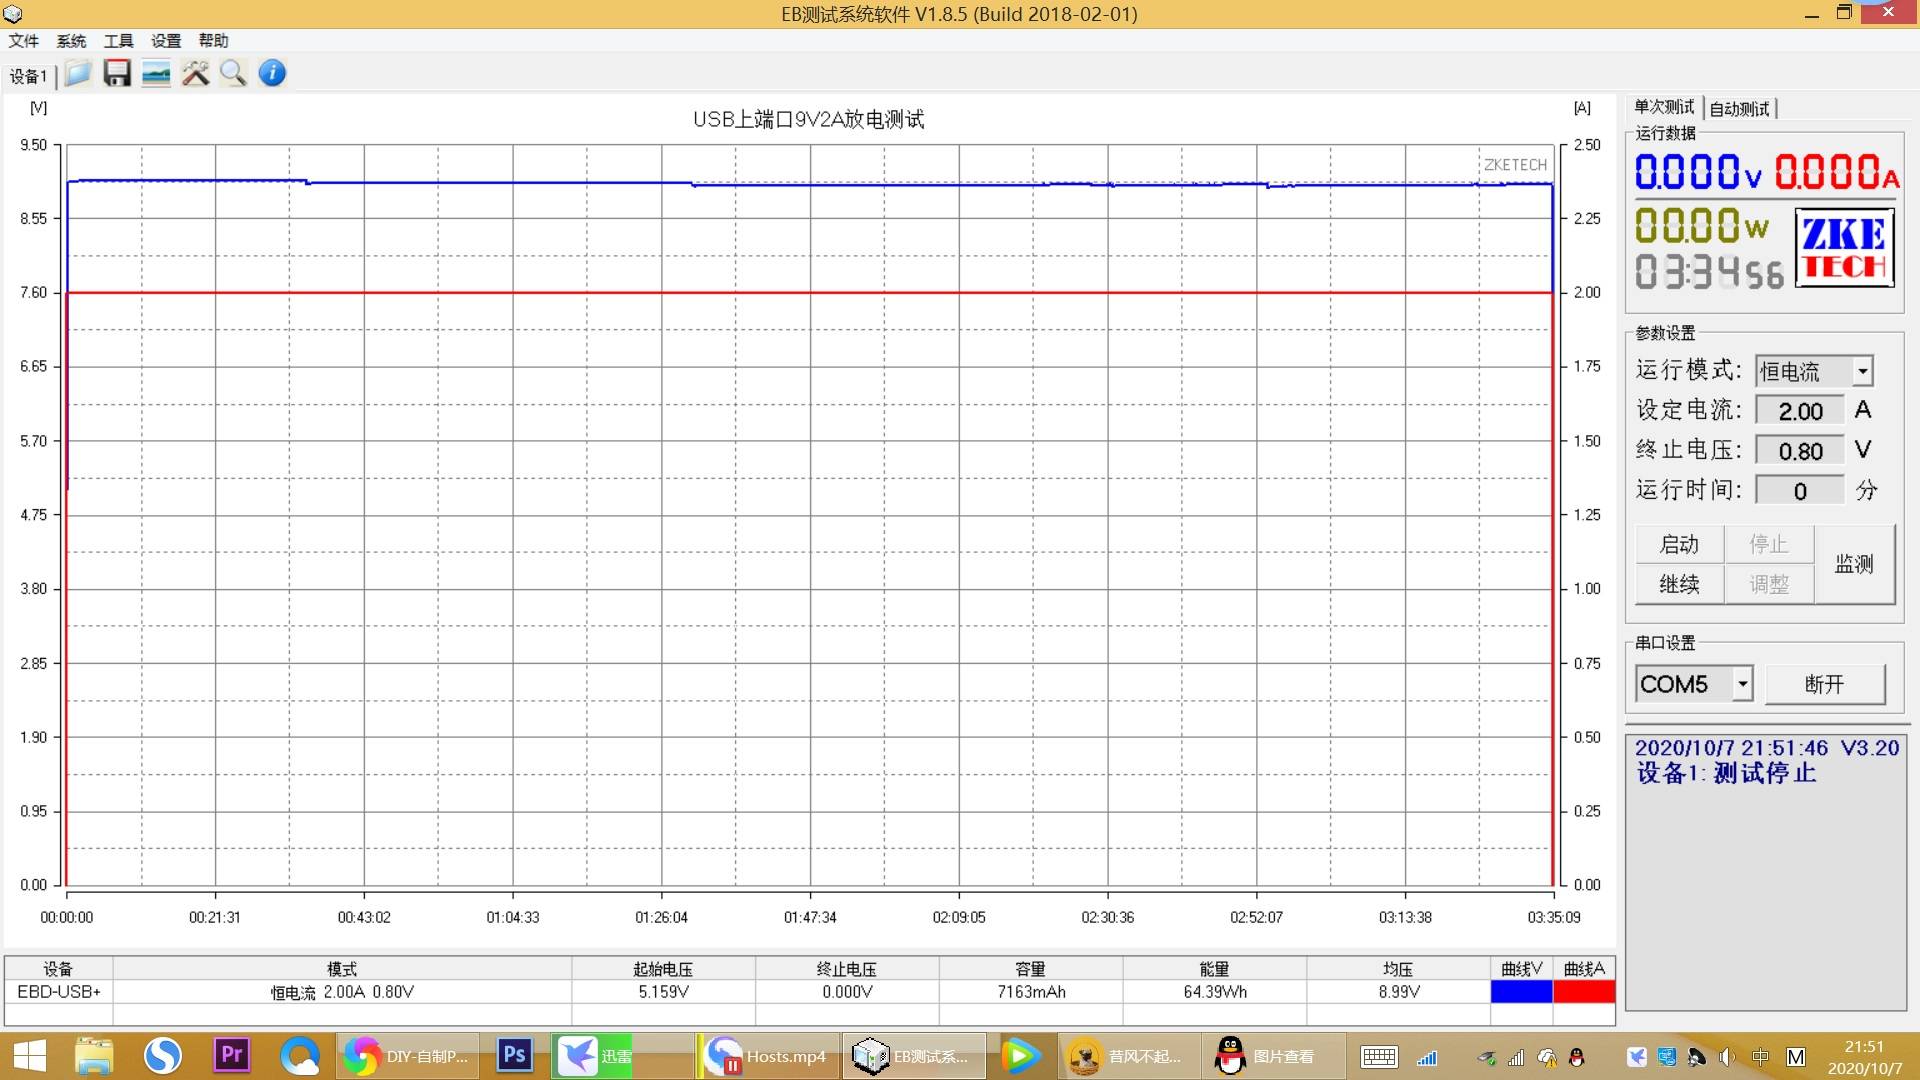
Task: Open Adobe Premiere Pro on taskbar
Action: [232, 1056]
